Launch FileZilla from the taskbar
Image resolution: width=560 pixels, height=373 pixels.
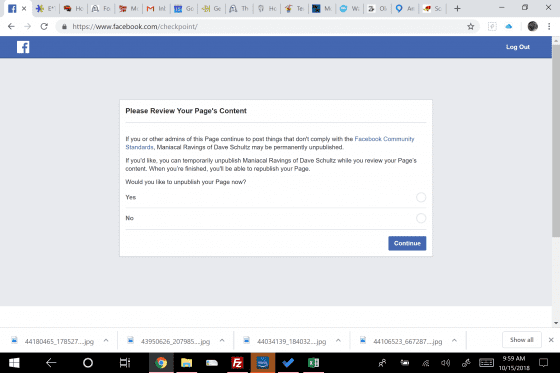coord(237,363)
